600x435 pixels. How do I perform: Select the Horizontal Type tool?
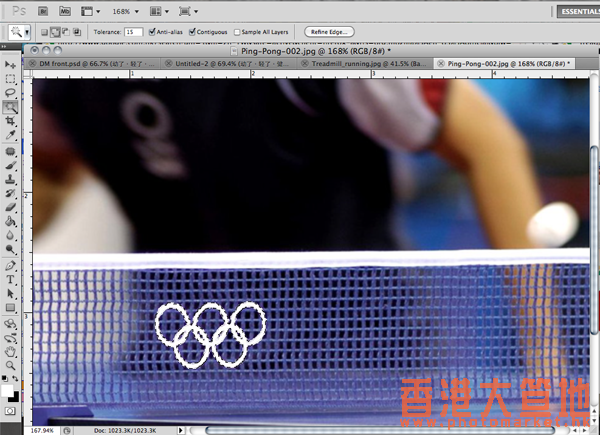[x=10, y=280]
